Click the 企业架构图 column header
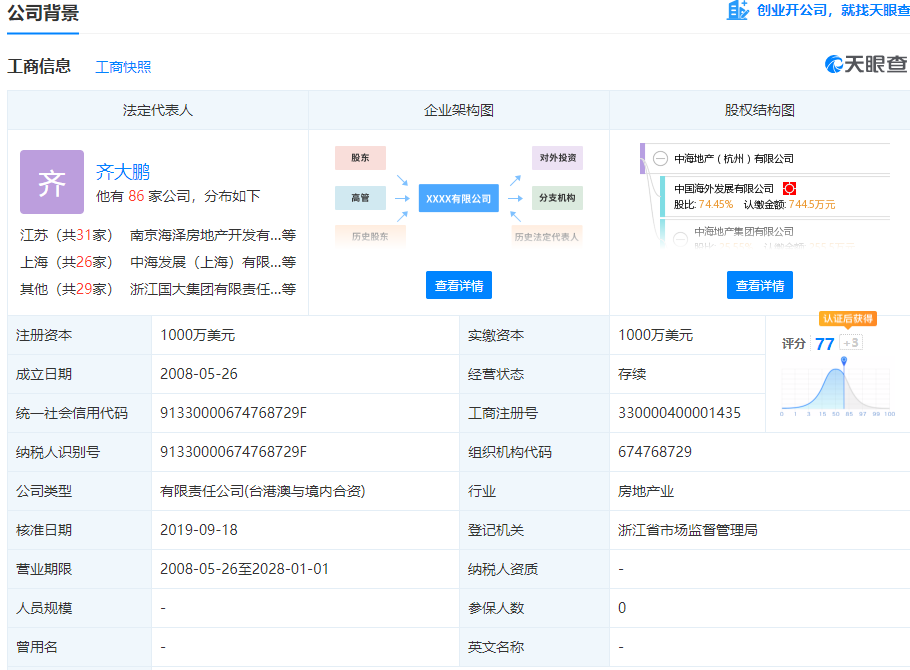This screenshot has width=910, height=670. [x=458, y=110]
